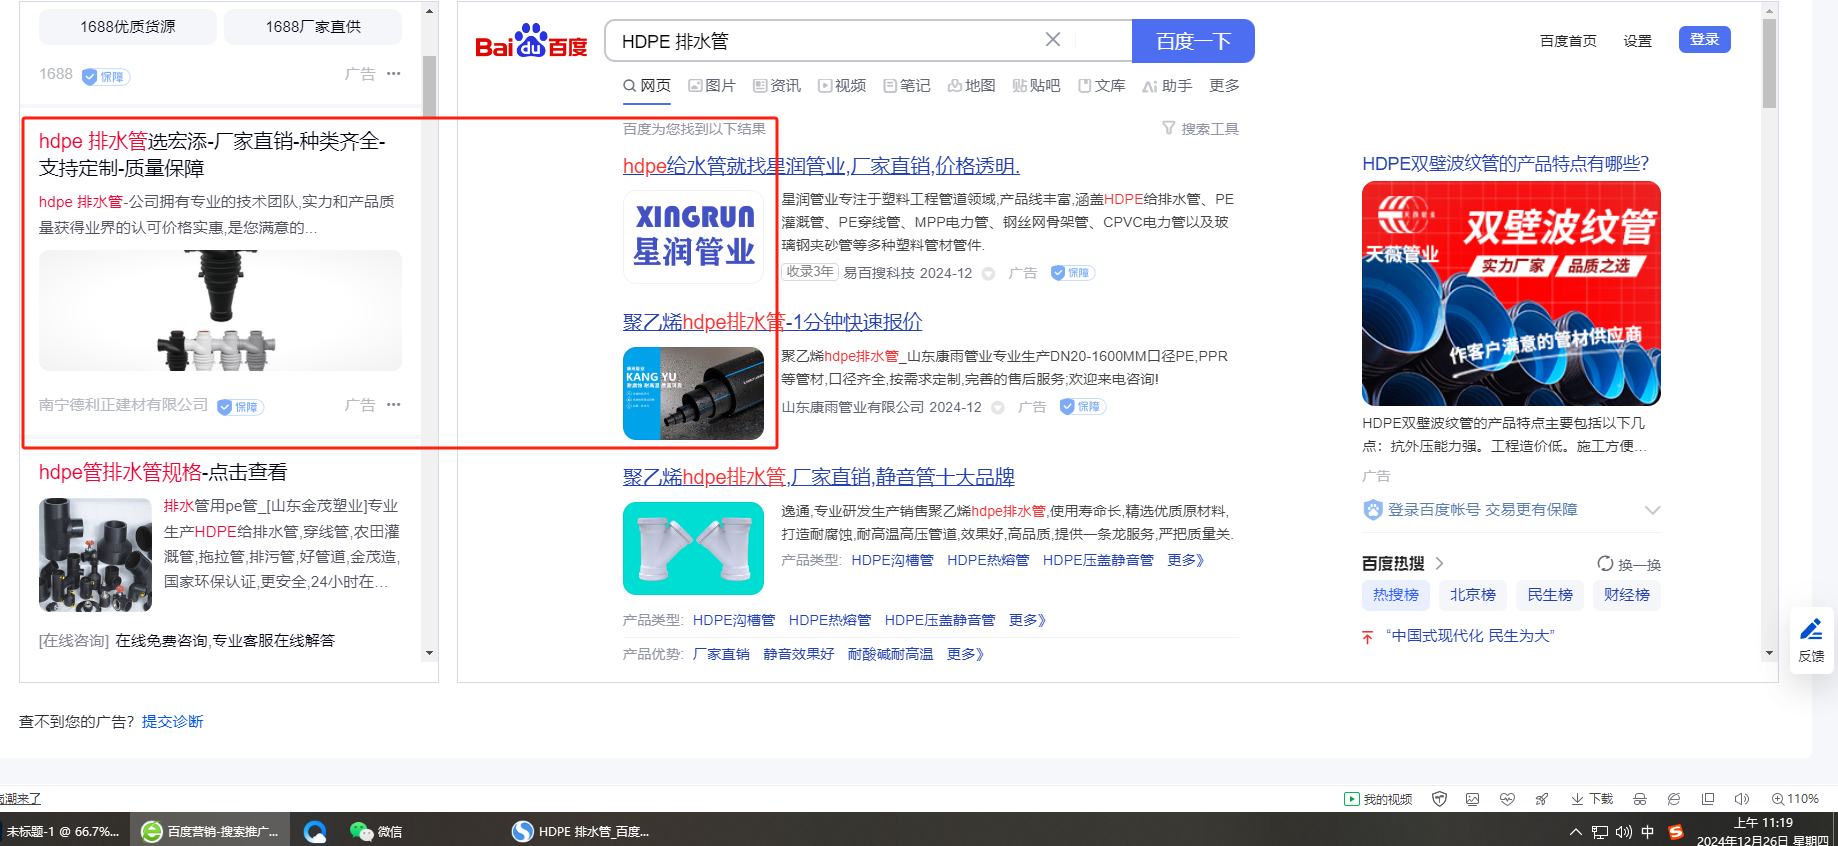This screenshot has width=1838, height=846.
Task: Click the rocket speed-up icon in status bar
Action: pos(1542,799)
